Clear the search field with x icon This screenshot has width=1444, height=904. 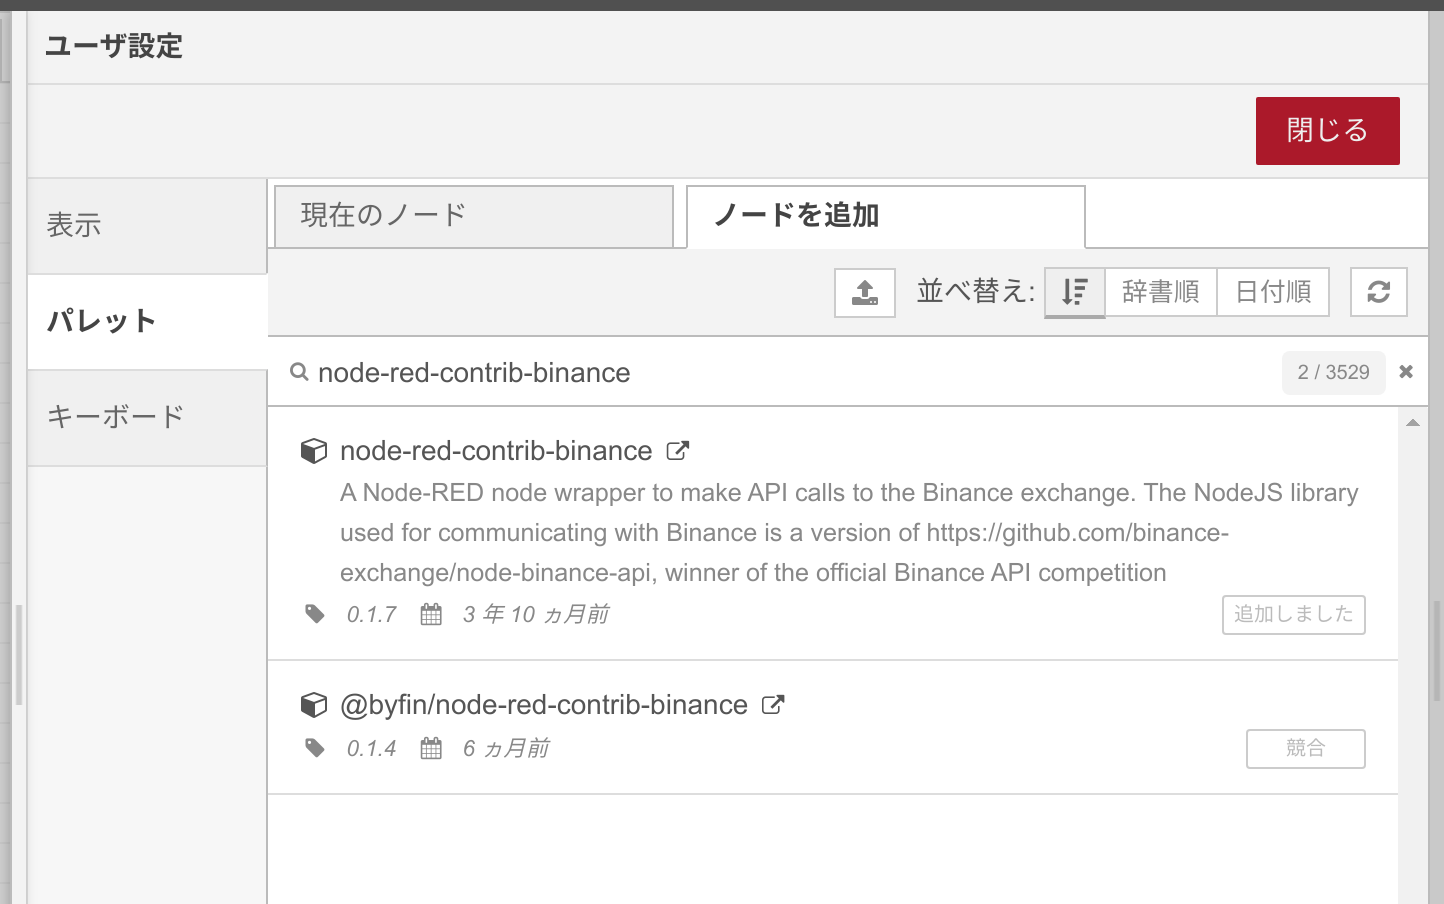click(1406, 372)
